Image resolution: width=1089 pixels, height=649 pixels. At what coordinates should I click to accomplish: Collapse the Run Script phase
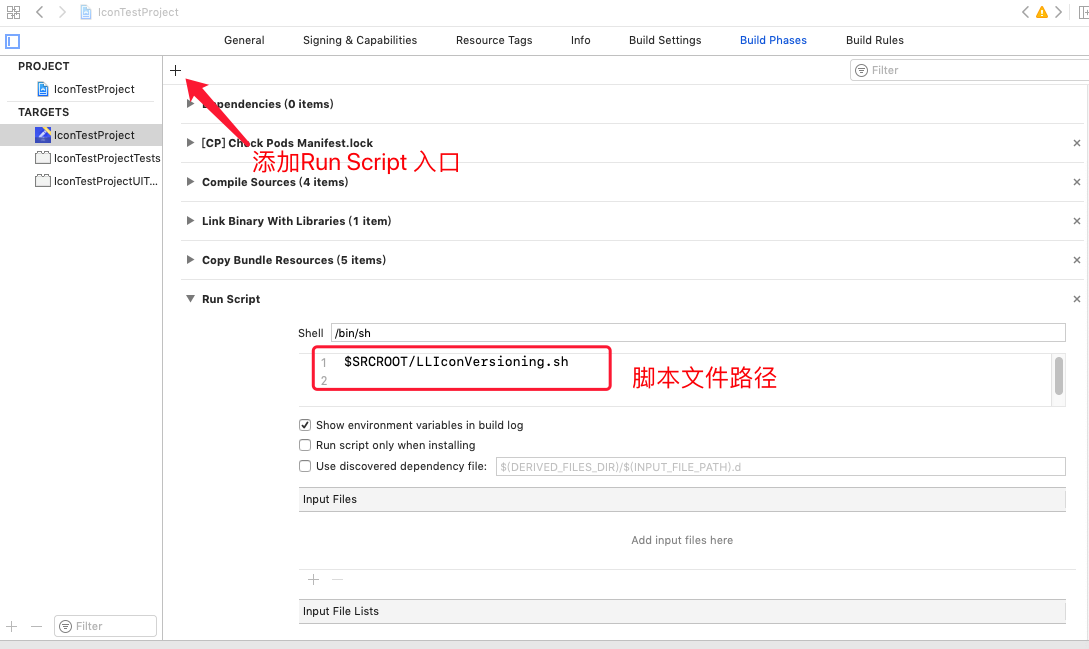pyautogui.click(x=190, y=299)
